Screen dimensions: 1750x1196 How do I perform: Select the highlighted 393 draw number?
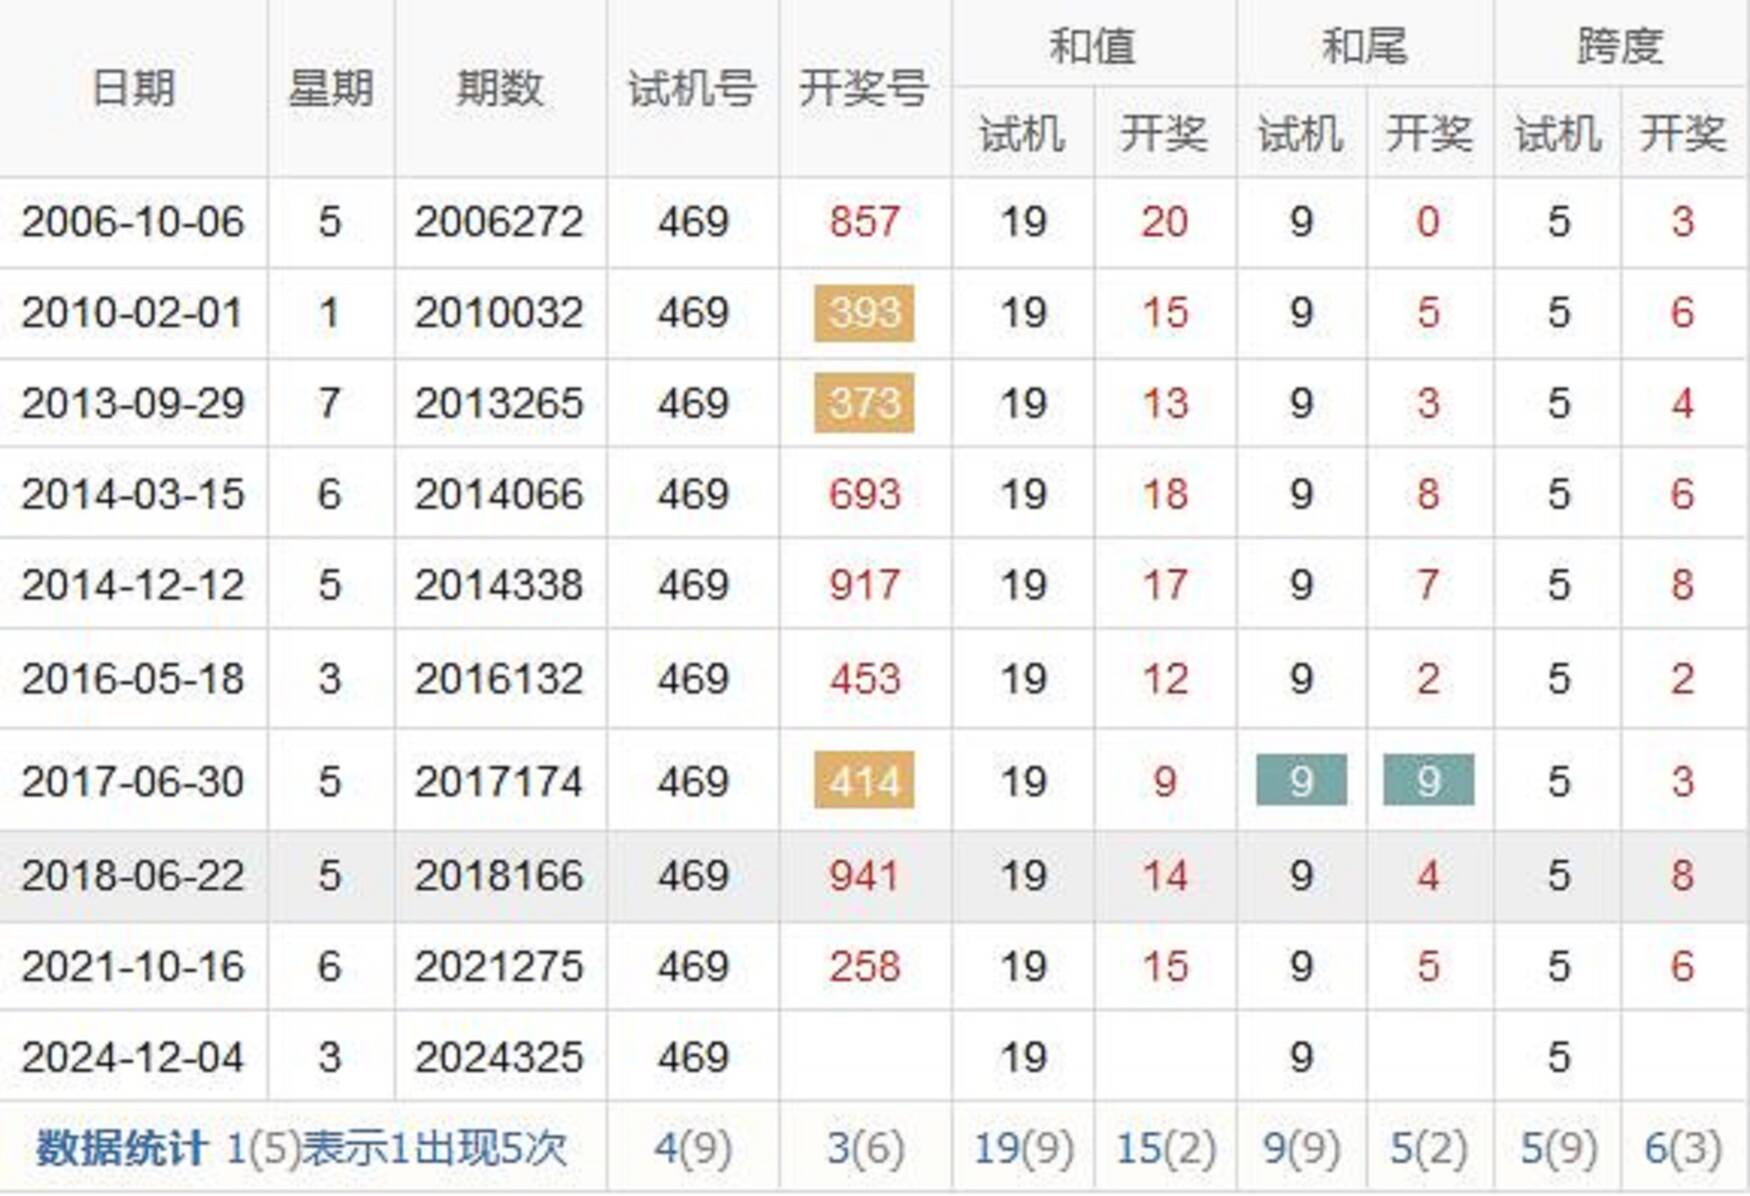[x=864, y=313]
